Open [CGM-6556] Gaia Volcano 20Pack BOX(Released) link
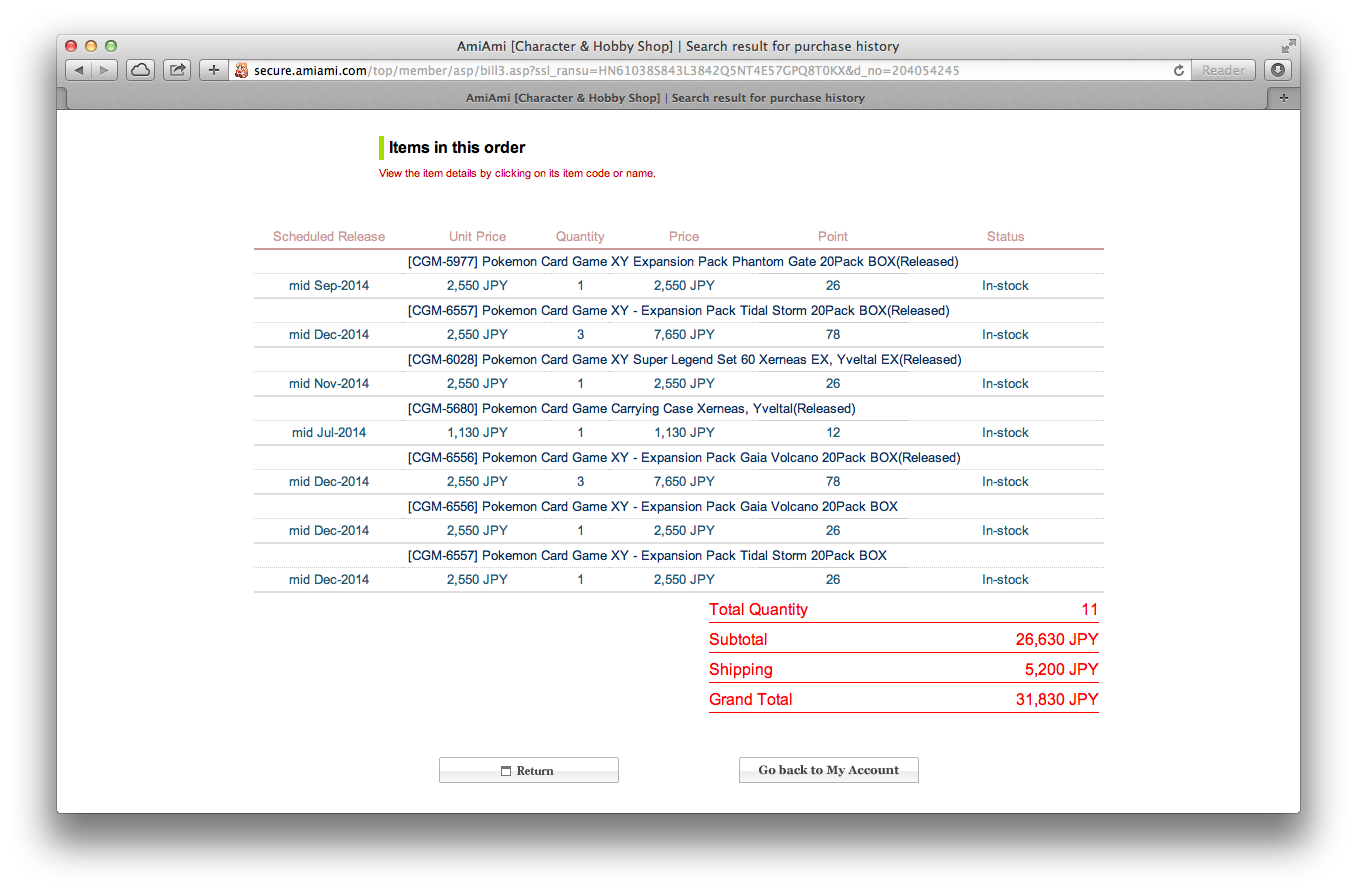This screenshot has height=892, width=1357. (684, 457)
